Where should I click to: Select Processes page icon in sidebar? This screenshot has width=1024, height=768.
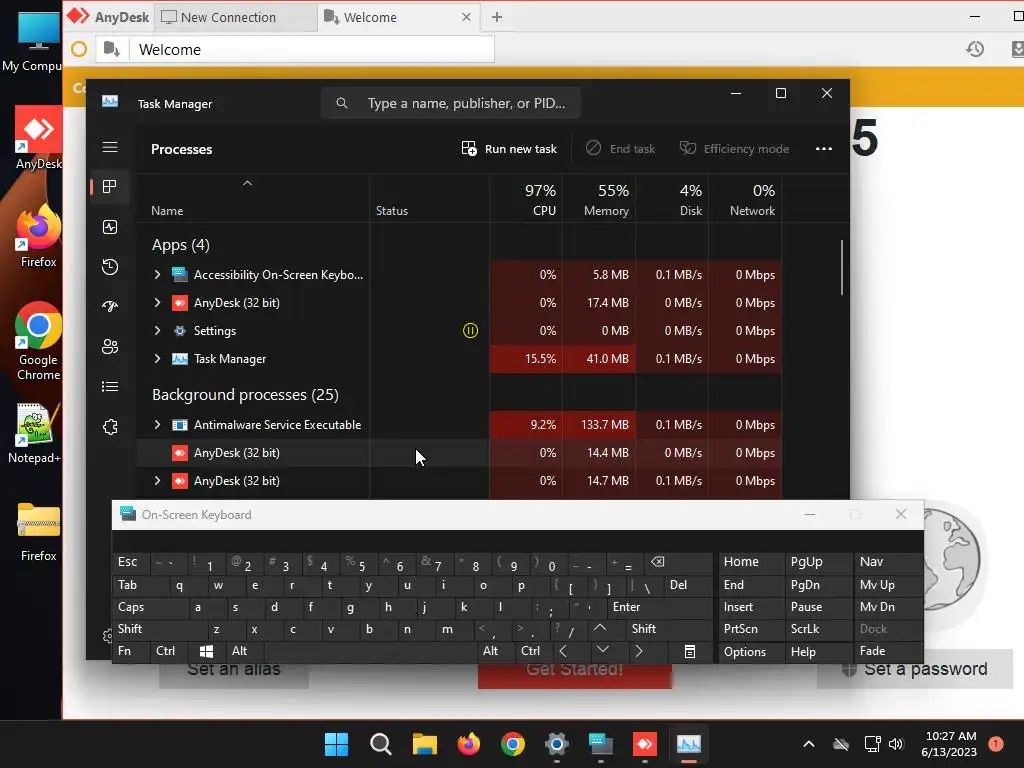pyautogui.click(x=110, y=187)
